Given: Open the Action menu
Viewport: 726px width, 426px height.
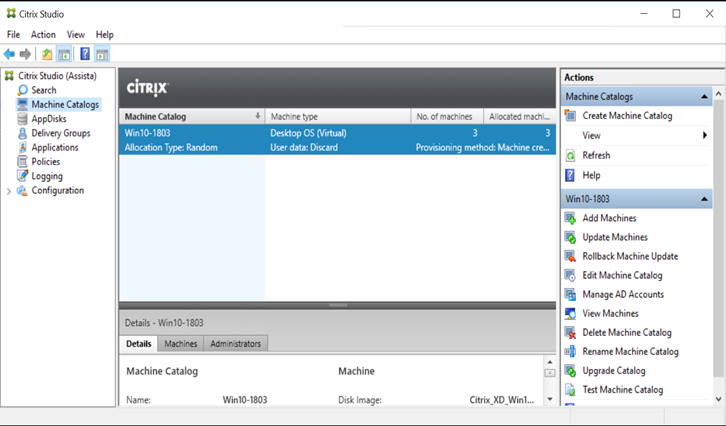Looking at the screenshot, I should (43, 35).
